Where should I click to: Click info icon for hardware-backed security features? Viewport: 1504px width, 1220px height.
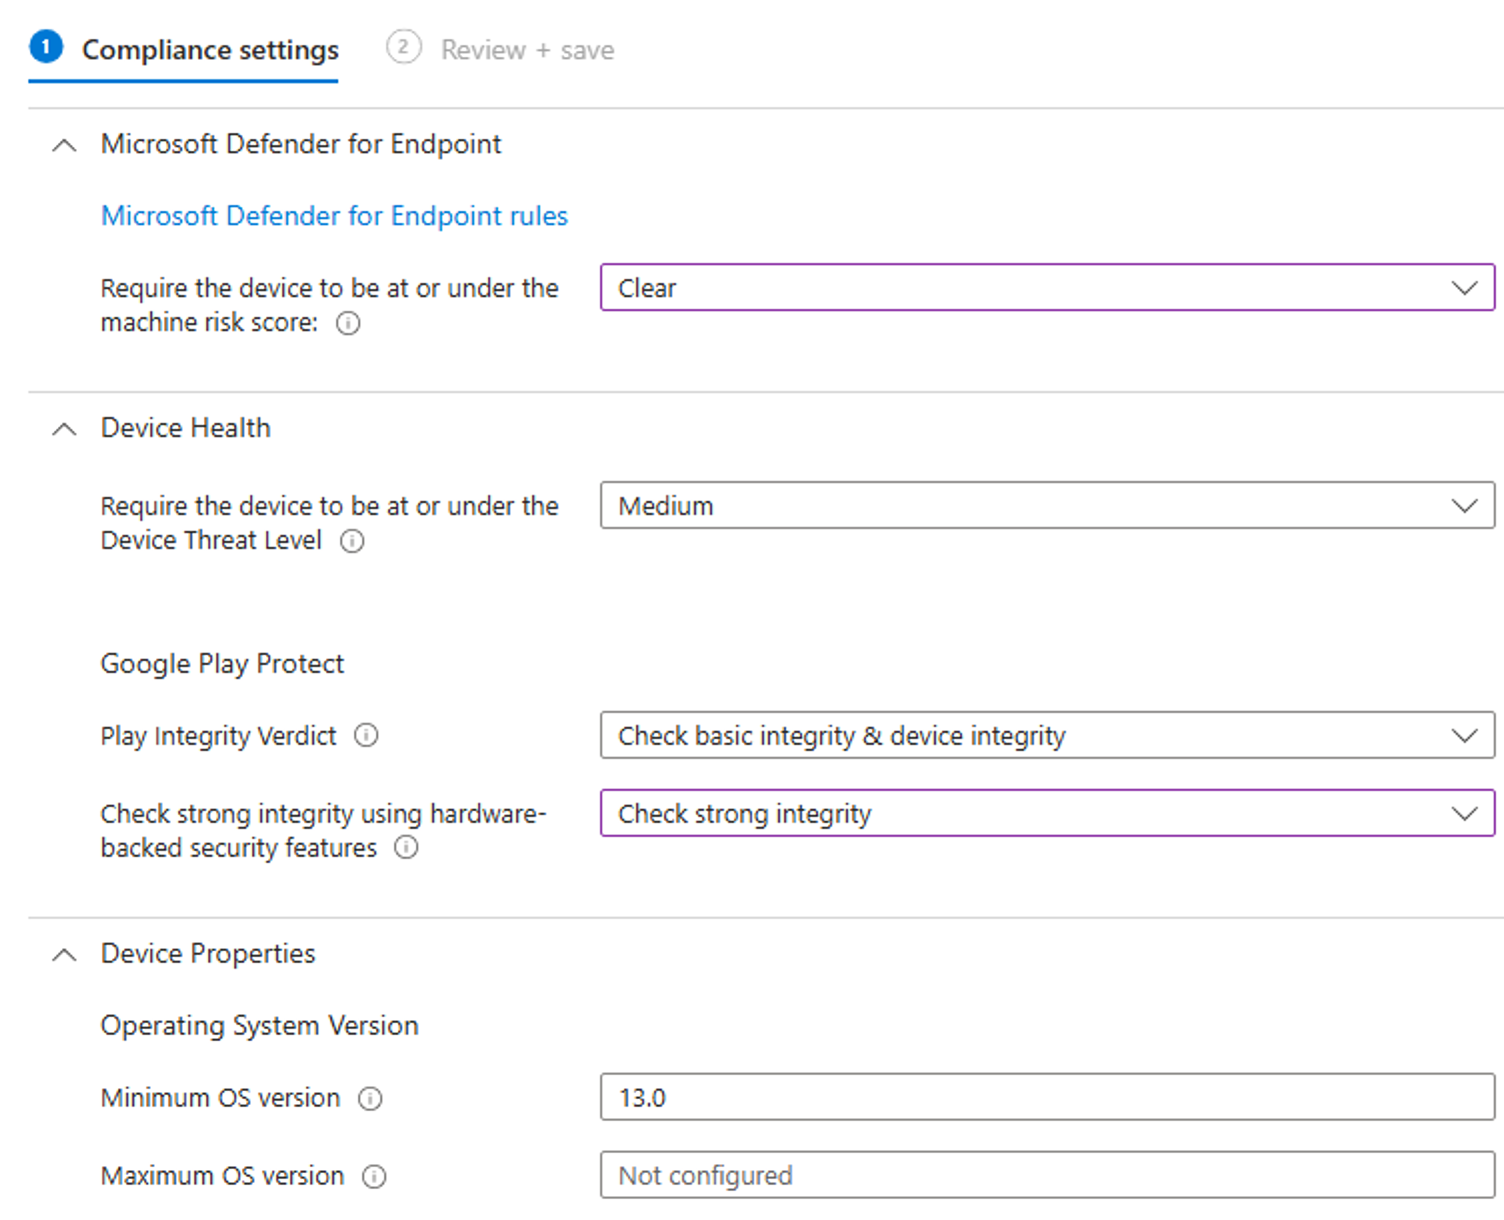click(406, 848)
